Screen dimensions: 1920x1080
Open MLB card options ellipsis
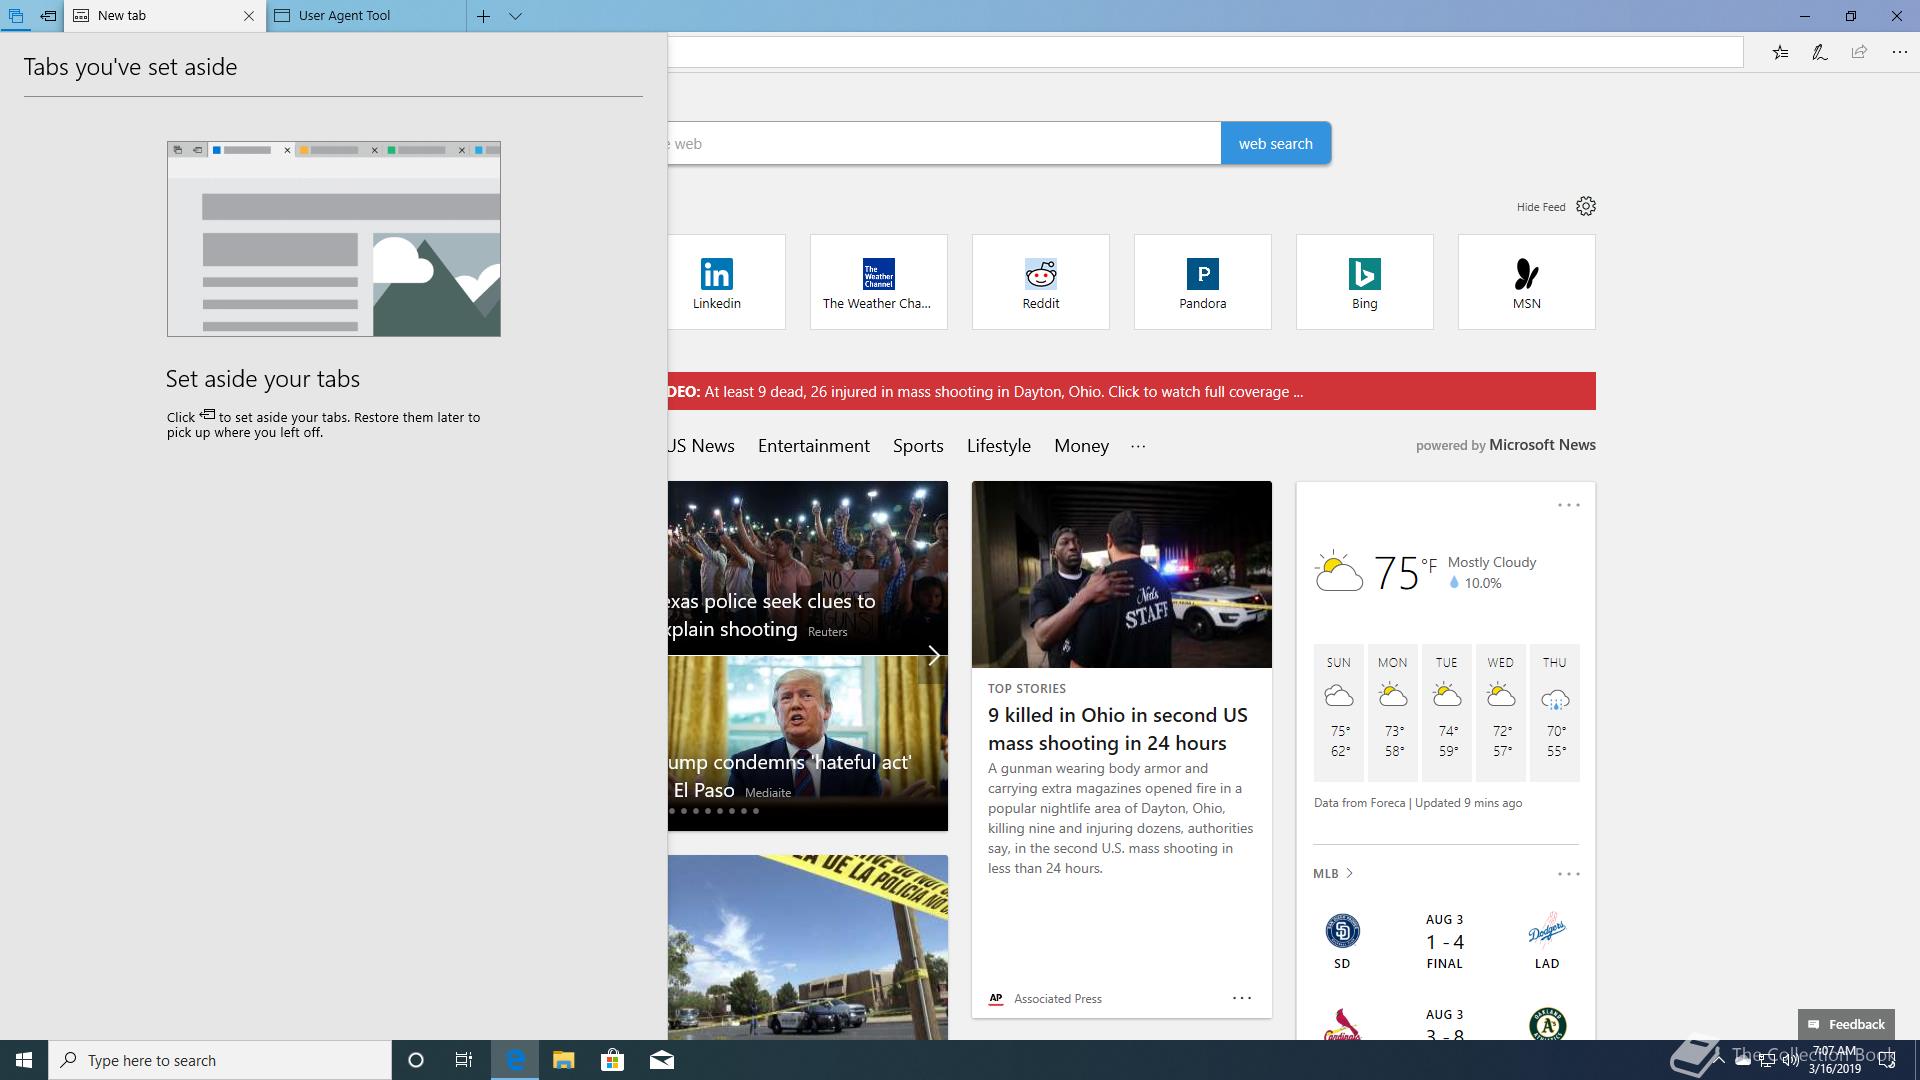[1569, 874]
